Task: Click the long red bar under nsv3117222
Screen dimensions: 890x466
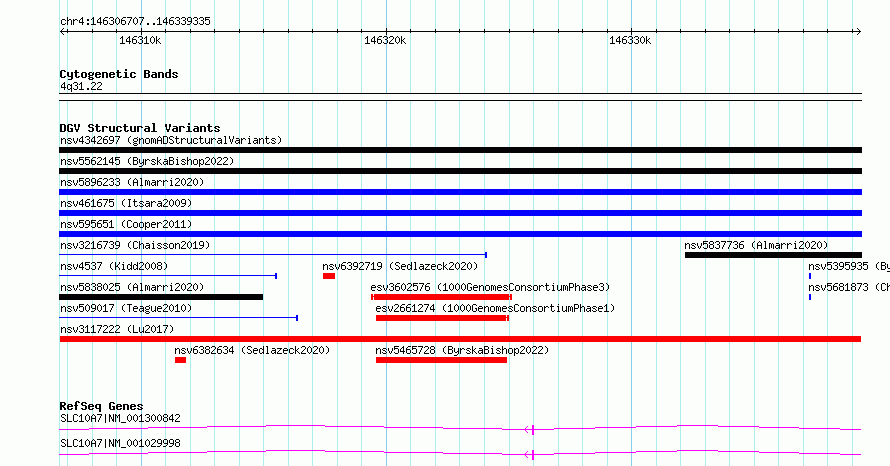Action: [460, 339]
